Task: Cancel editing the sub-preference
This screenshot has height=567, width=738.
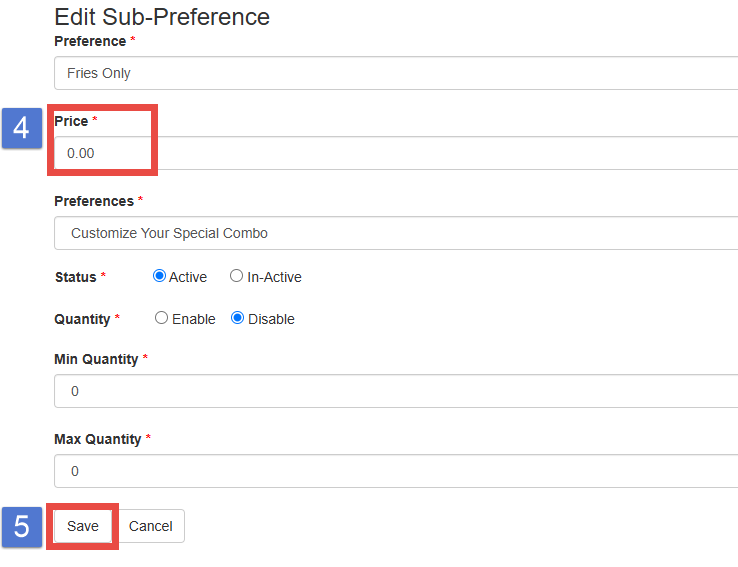Action: coord(151,526)
